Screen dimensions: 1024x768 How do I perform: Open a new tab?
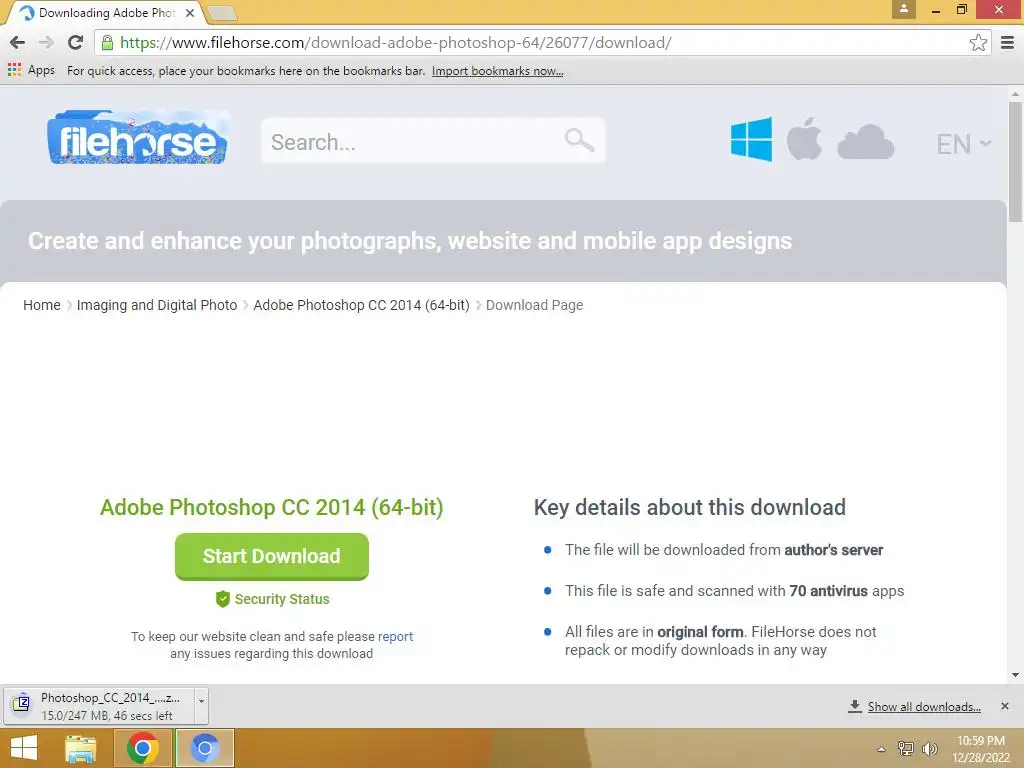[221, 13]
